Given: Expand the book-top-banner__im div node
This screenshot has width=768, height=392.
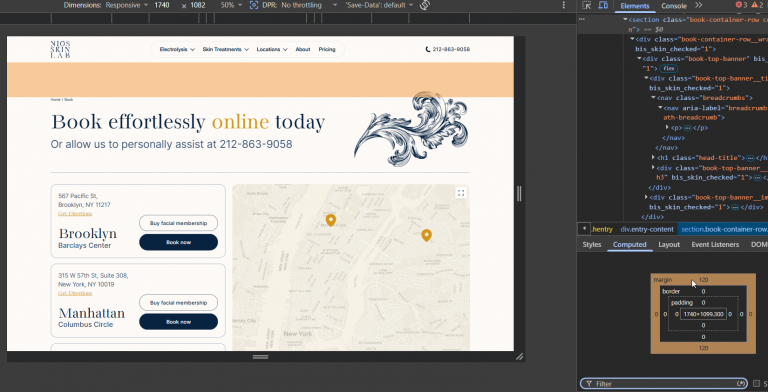Looking at the screenshot, I should tap(647, 197).
